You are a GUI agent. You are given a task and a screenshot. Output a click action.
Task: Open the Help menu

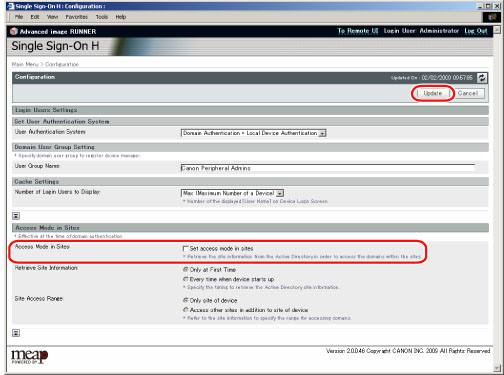(x=121, y=17)
